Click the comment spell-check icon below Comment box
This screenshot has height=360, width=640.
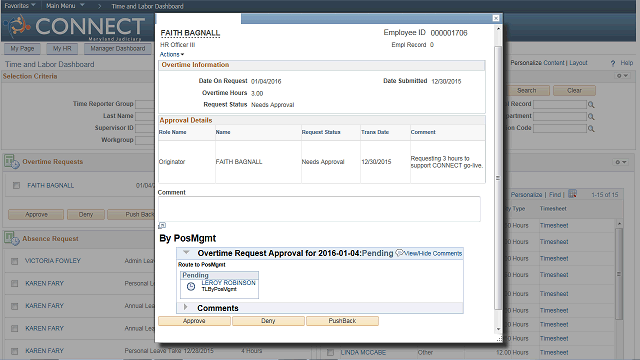coord(162,226)
